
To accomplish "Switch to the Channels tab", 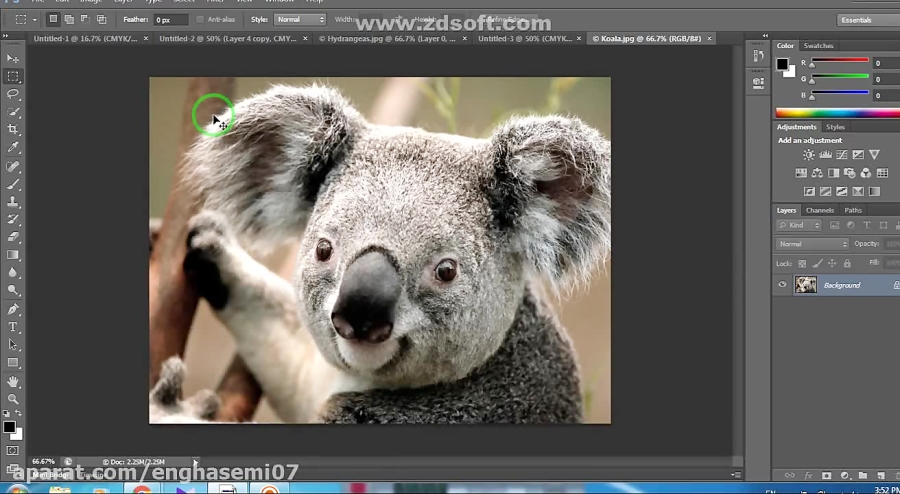I will [819, 211].
